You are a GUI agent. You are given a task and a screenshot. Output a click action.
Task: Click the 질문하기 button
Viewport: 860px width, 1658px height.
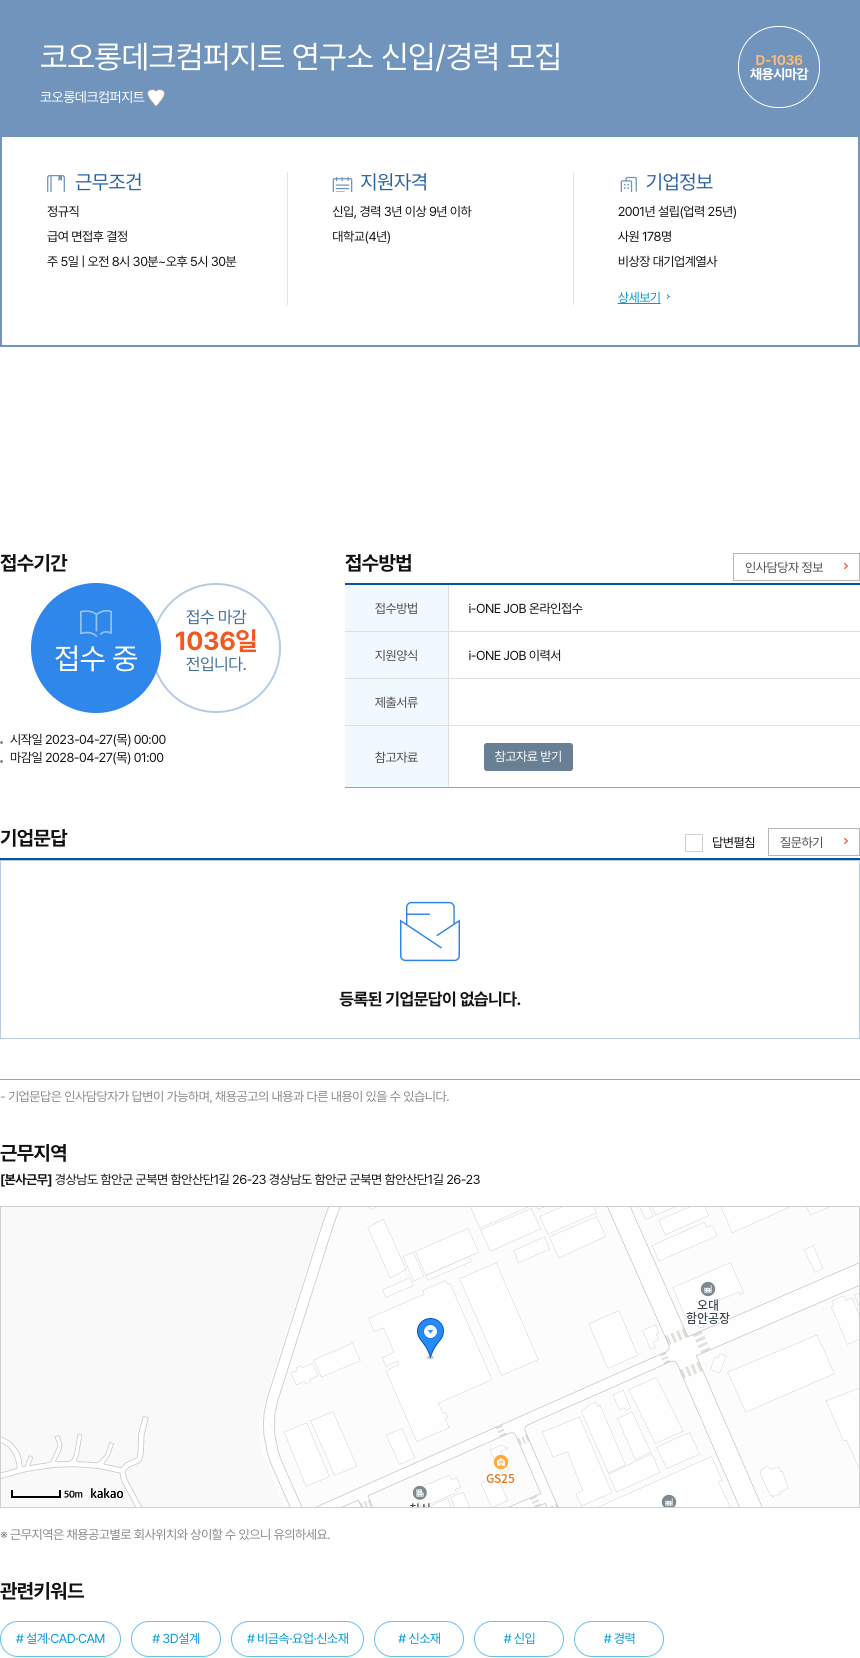coord(814,842)
